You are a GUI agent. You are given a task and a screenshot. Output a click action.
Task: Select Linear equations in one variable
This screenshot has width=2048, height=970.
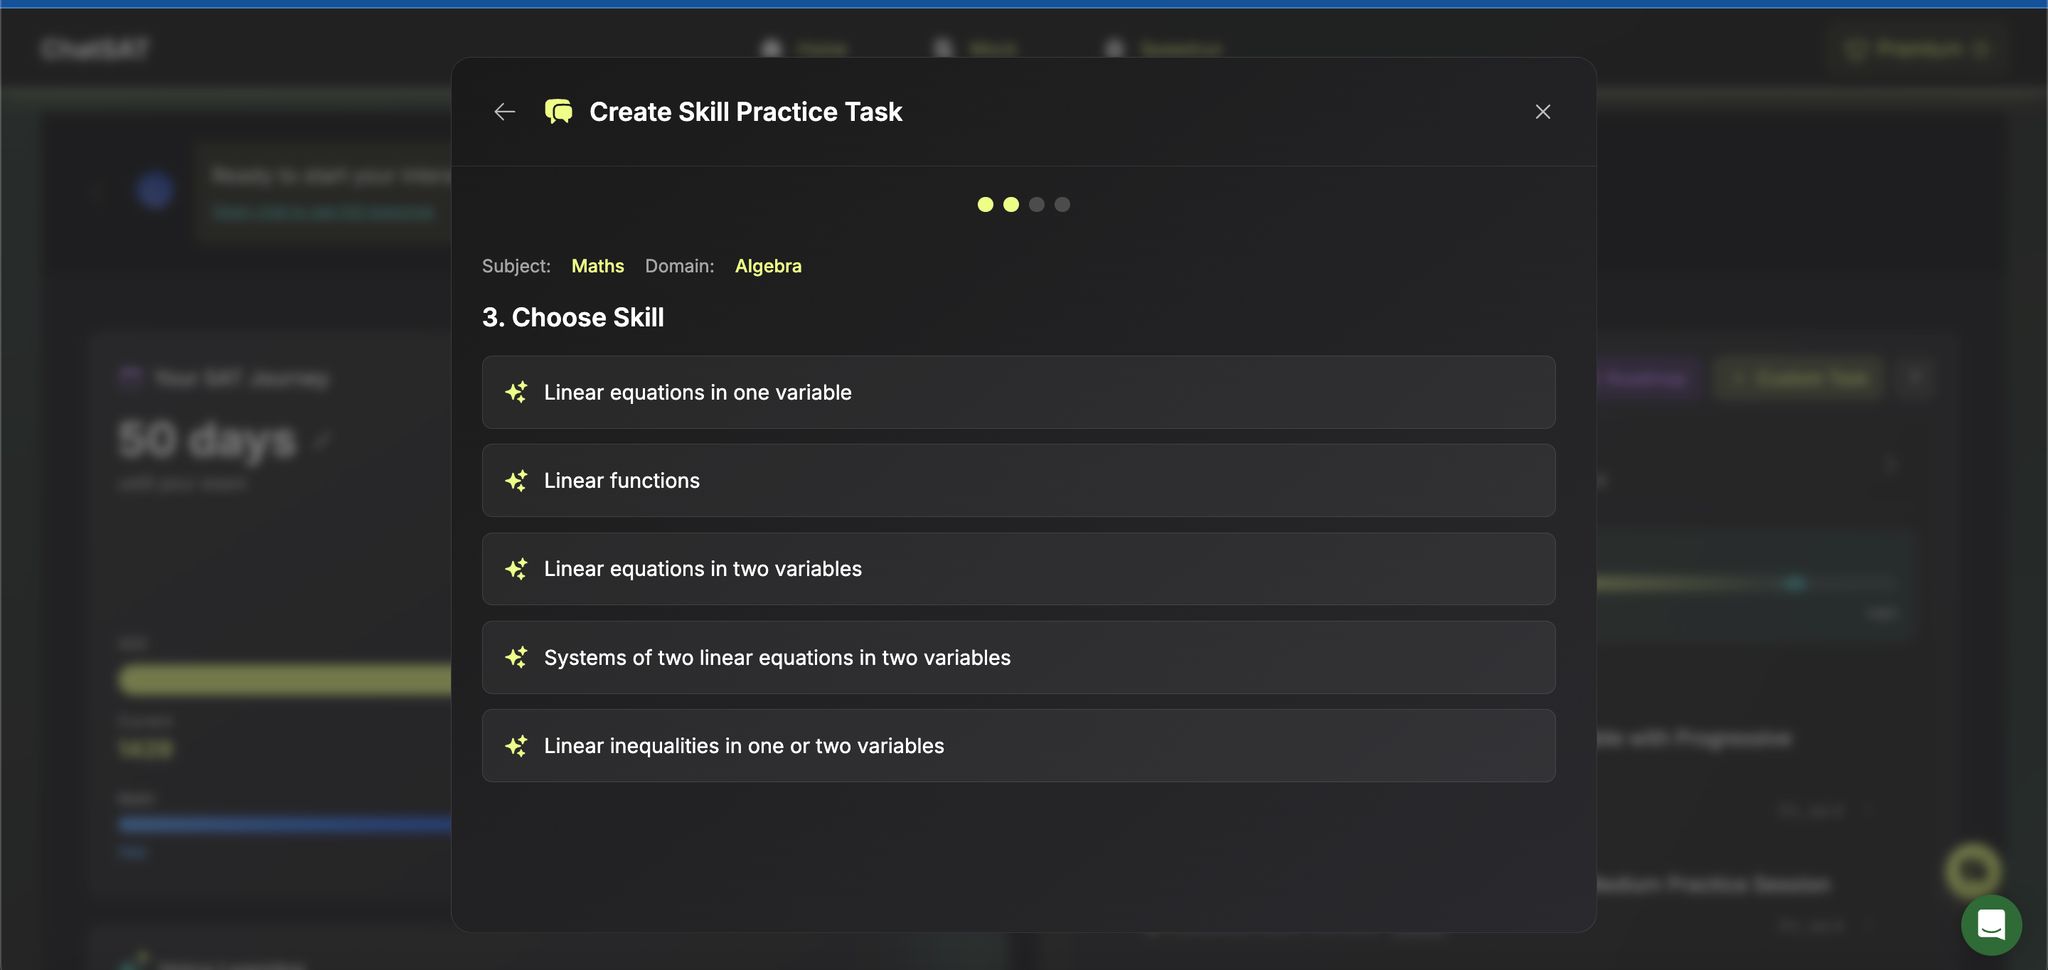pyautogui.click(x=1018, y=392)
